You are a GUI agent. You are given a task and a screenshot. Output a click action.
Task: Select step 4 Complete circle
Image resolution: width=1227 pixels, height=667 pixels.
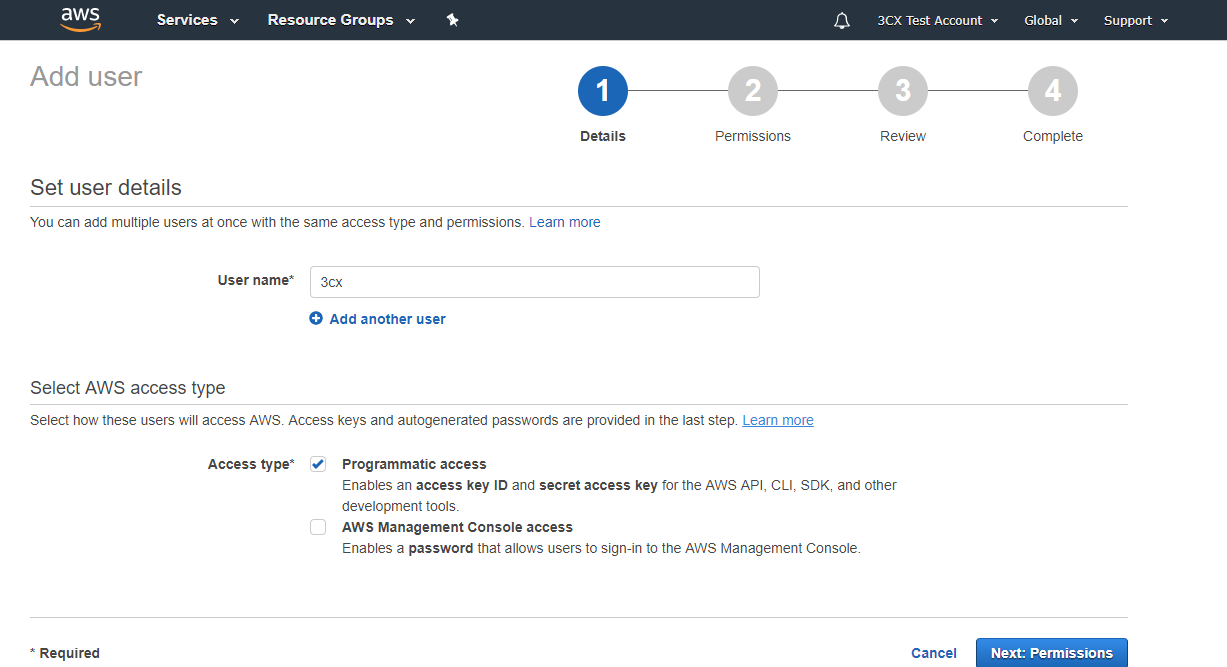click(x=1053, y=91)
